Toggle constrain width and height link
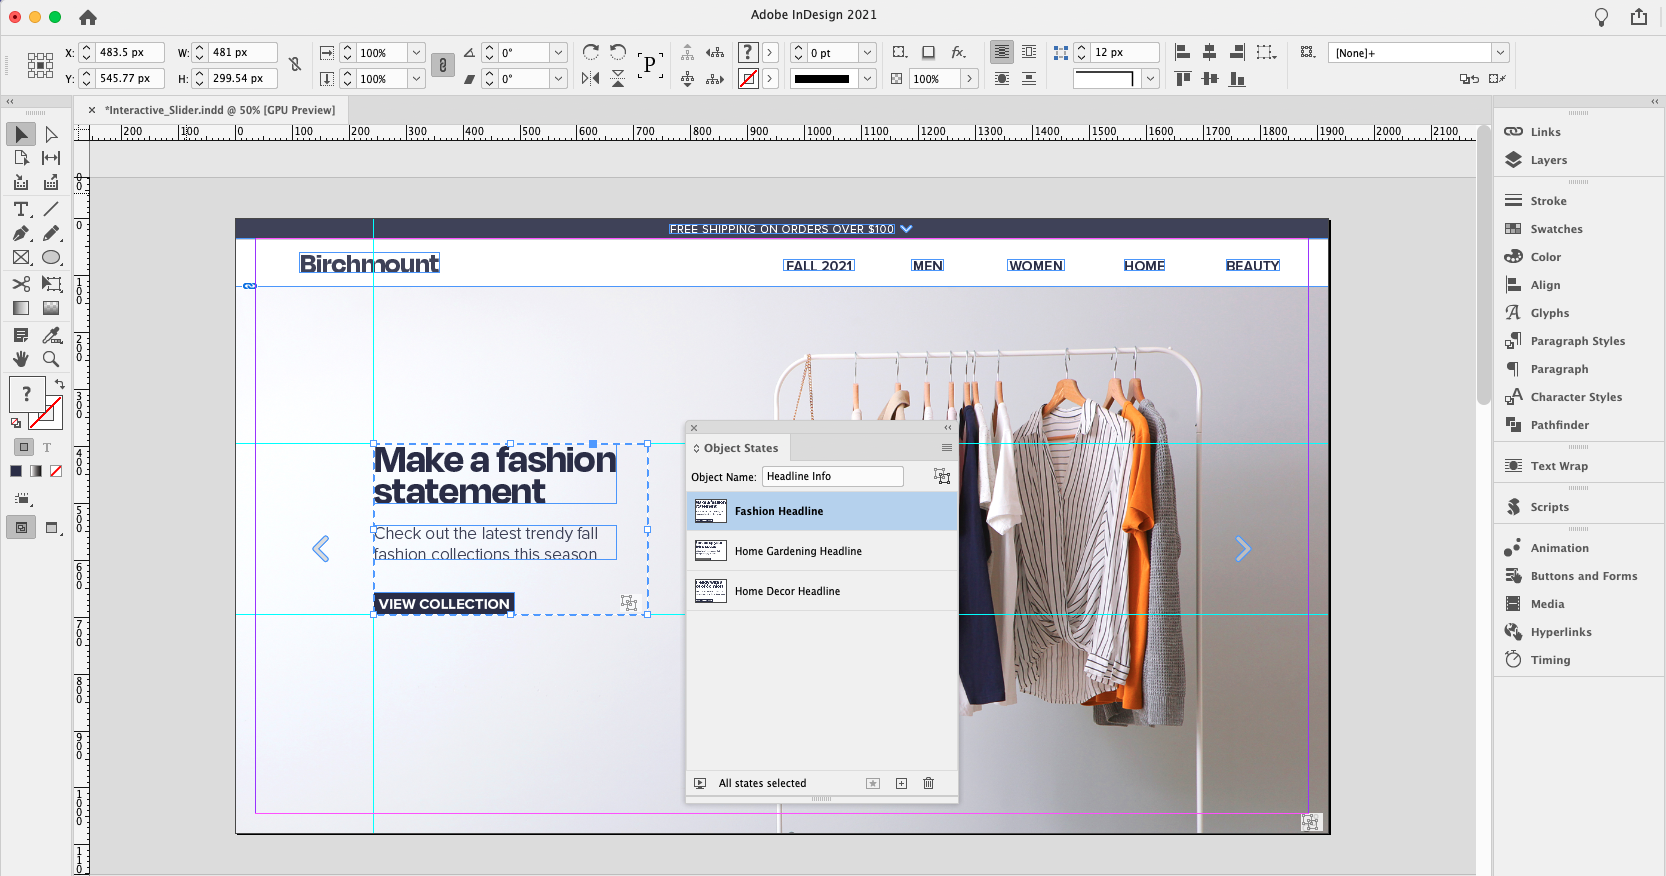The width and height of the screenshot is (1666, 876). [x=295, y=64]
